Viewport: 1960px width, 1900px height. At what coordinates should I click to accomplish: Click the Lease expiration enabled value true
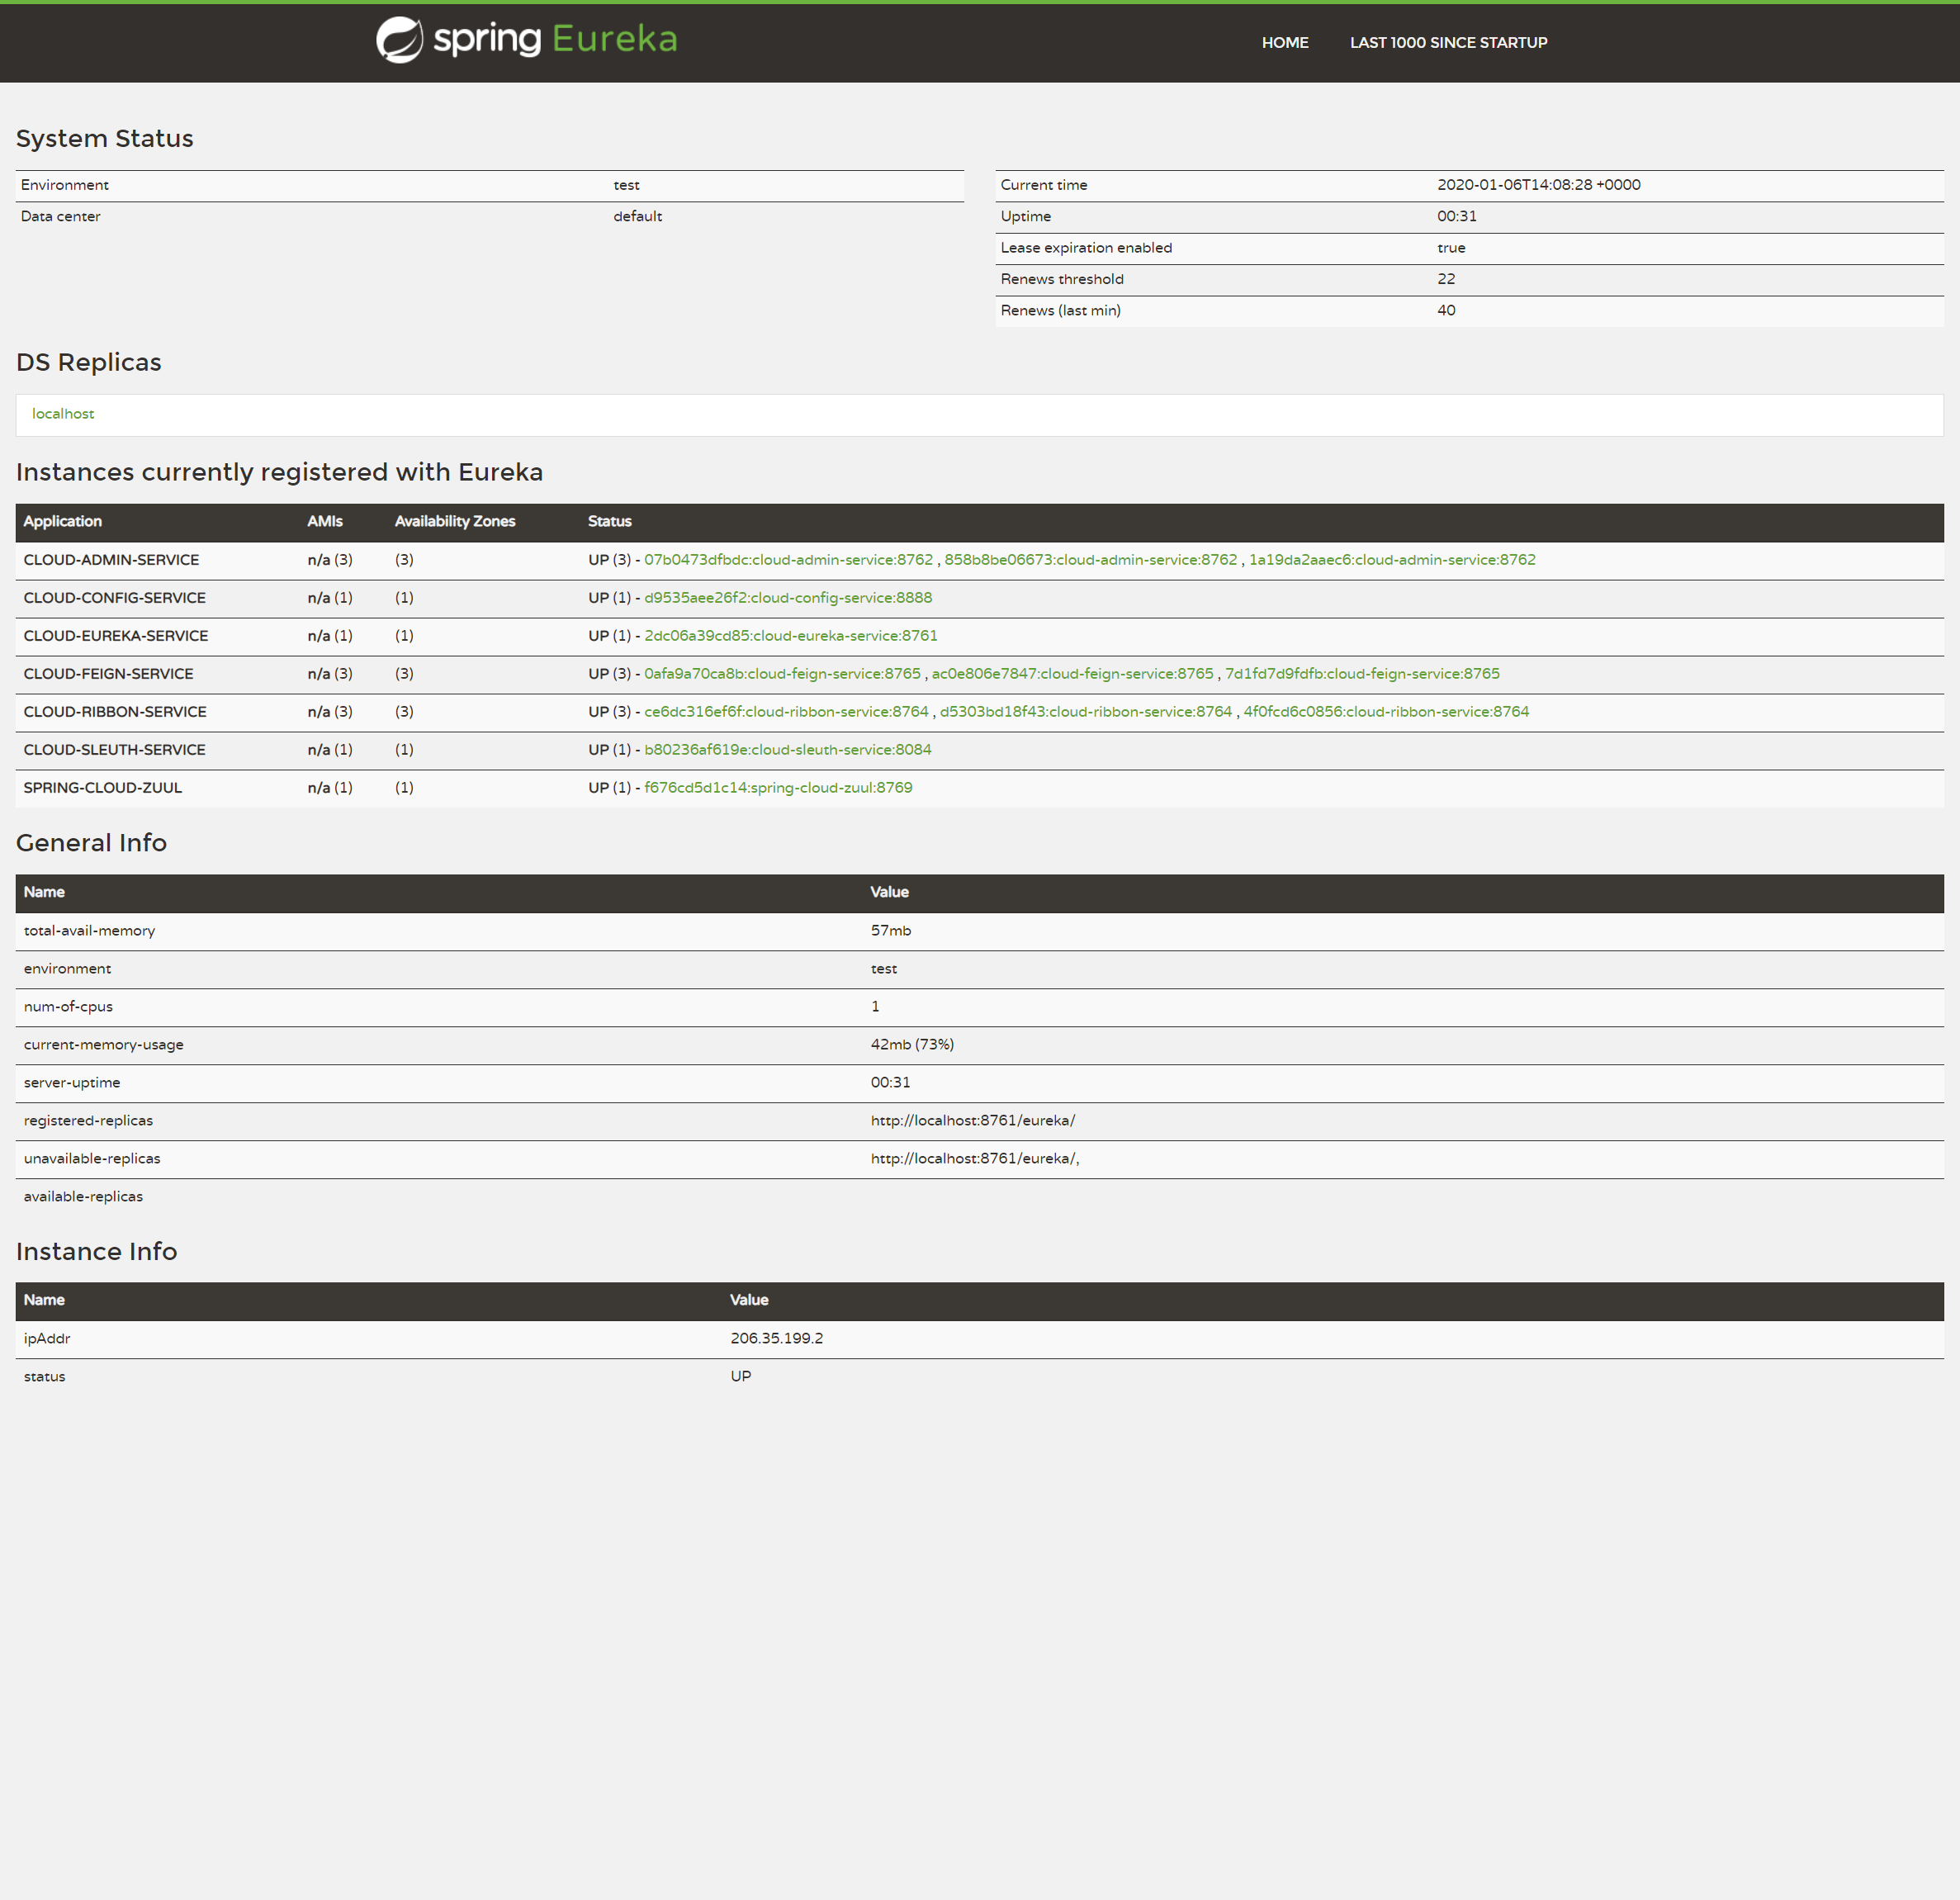point(1451,248)
